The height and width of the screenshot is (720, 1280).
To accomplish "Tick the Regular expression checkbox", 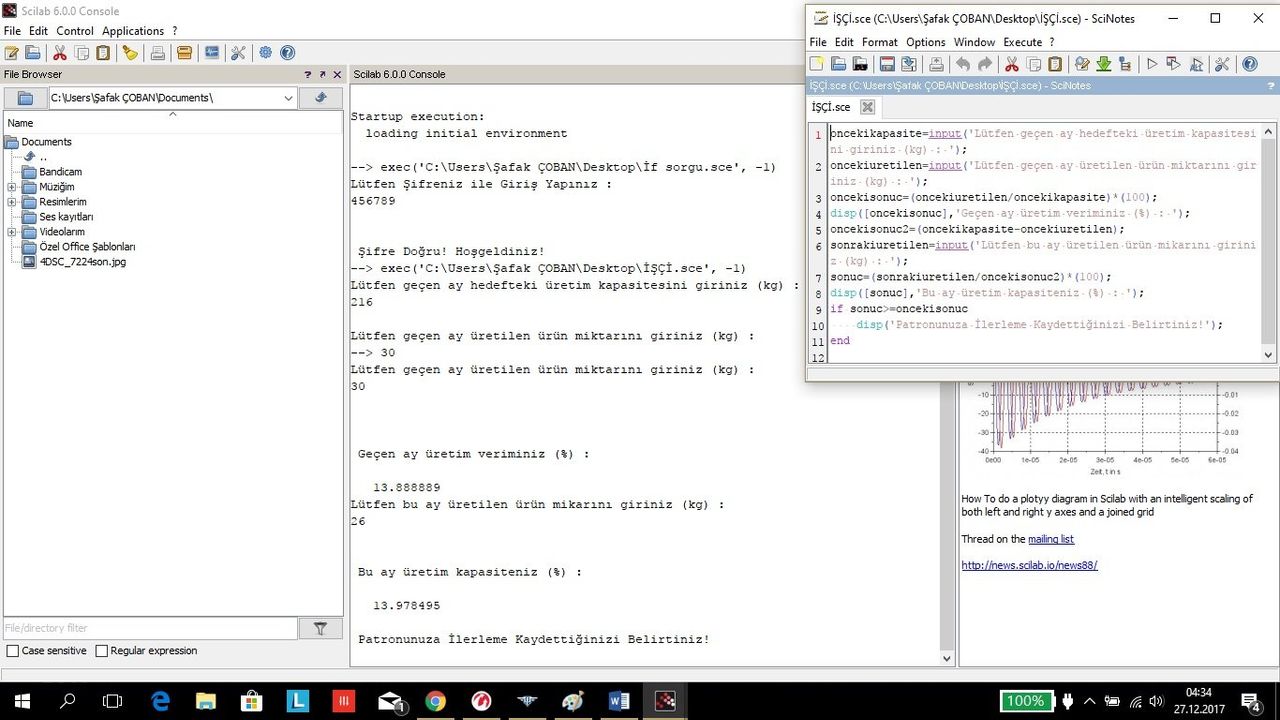I will point(101,651).
